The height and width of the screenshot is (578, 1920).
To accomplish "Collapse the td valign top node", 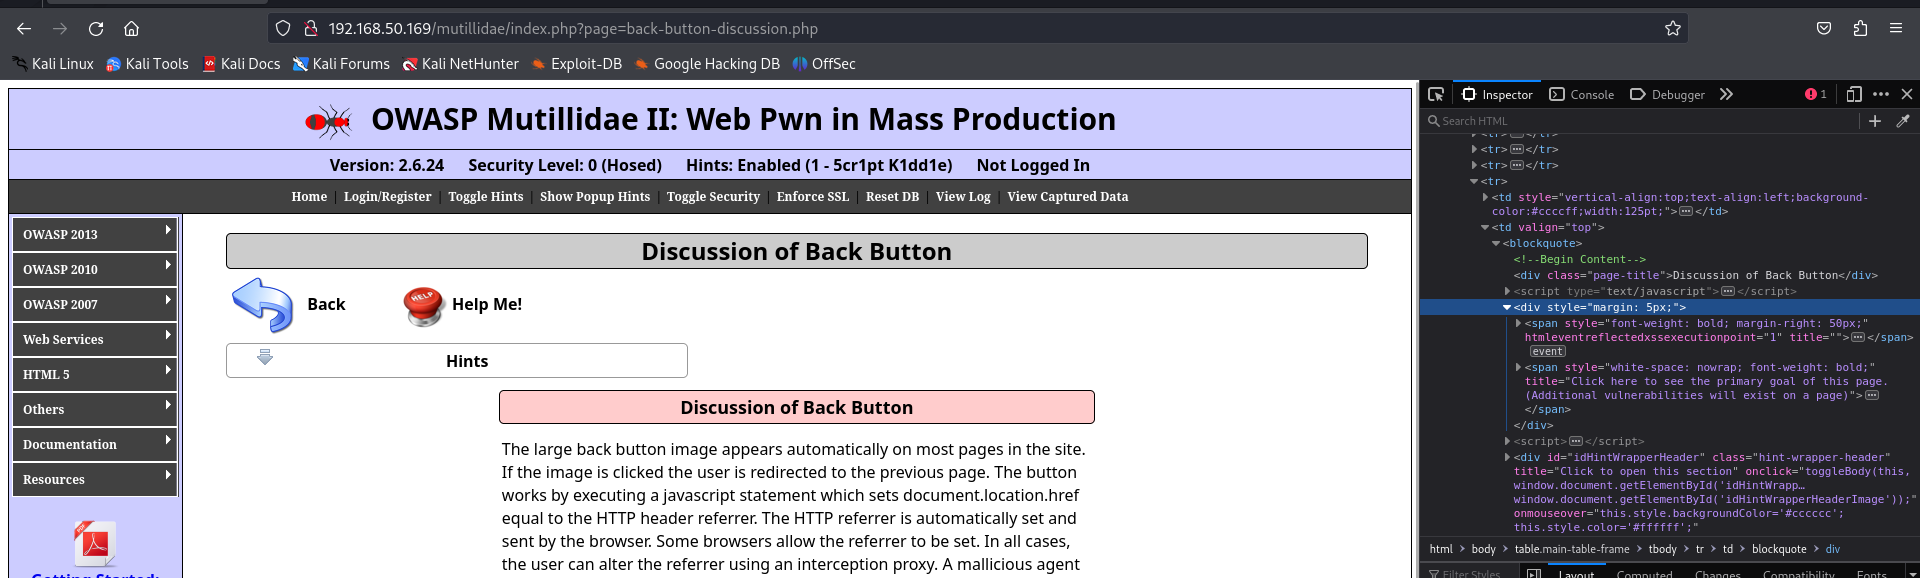I will tap(1485, 228).
